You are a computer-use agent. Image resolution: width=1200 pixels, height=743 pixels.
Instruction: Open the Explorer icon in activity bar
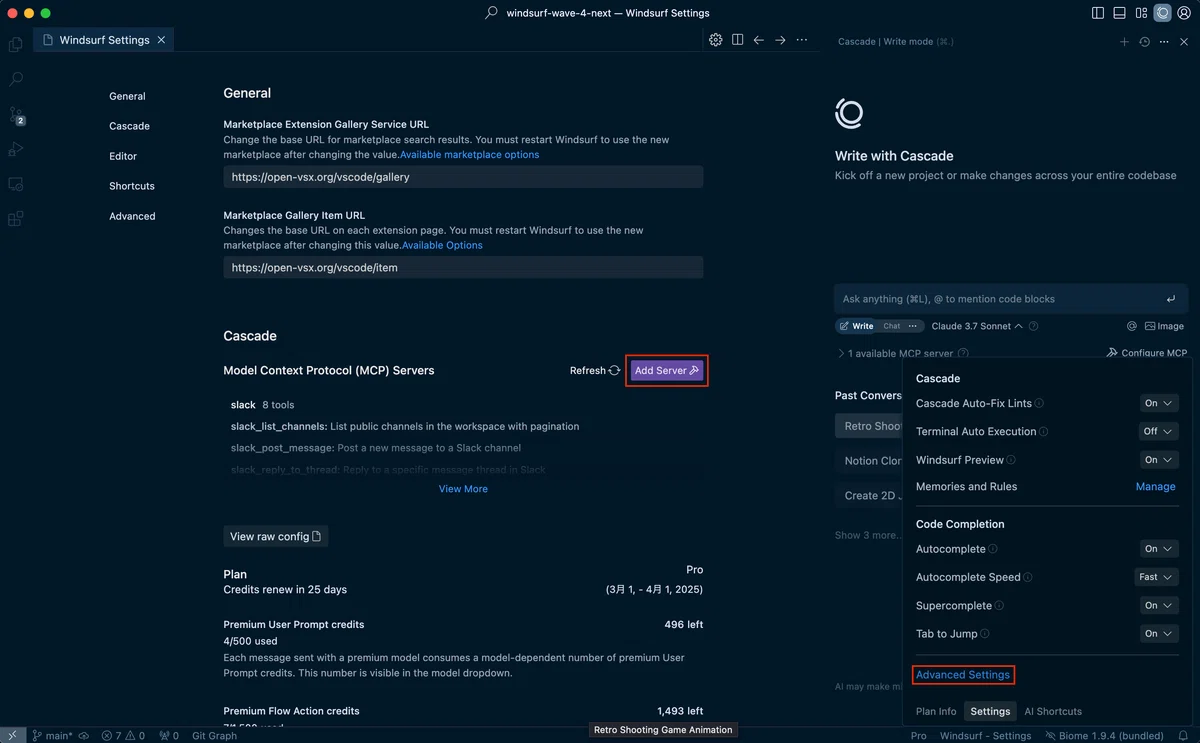click(15, 44)
